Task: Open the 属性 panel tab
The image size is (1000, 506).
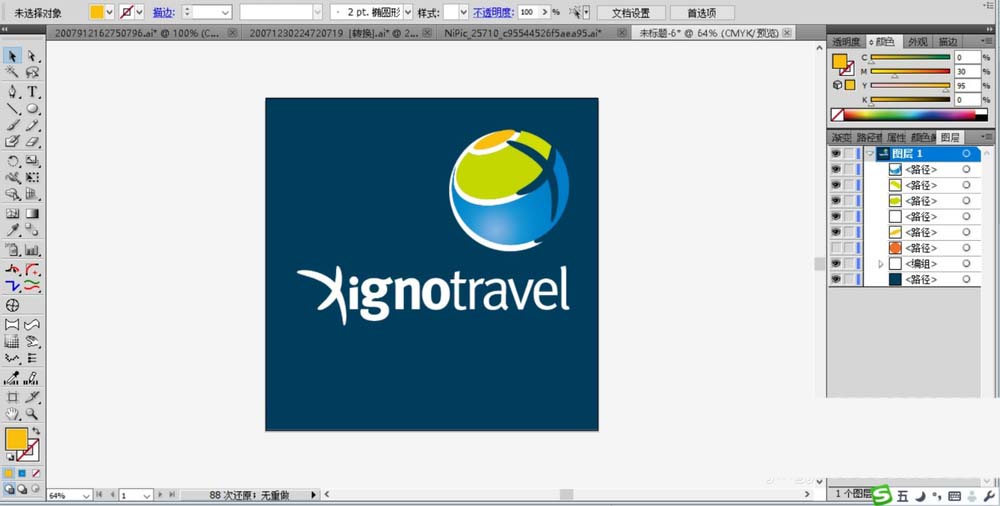Action: coord(896,137)
